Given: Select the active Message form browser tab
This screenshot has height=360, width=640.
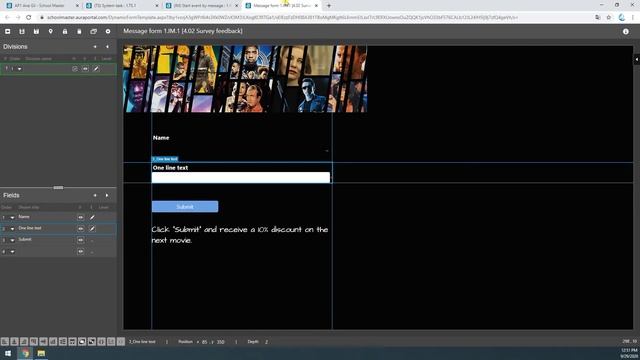Looking at the screenshot, I should [x=281, y=6].
